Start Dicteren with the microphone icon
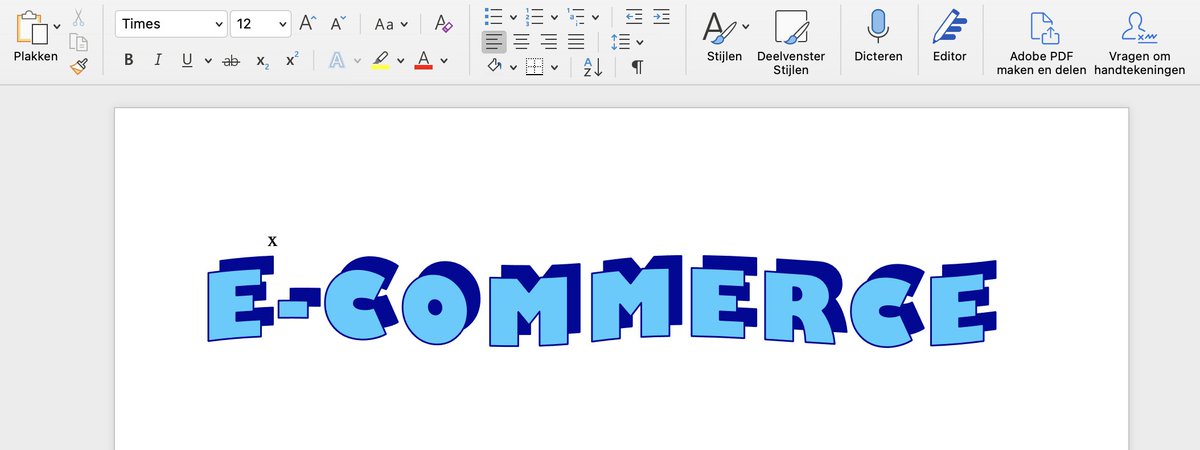Image resolution: width=1200 pixels, height=450 pixels. click(878, 36)
